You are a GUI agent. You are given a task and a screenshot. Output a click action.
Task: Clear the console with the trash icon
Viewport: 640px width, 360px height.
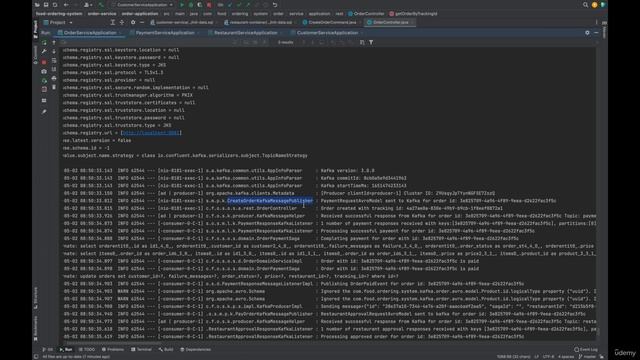pyautogui.click(x=54, y=87)
